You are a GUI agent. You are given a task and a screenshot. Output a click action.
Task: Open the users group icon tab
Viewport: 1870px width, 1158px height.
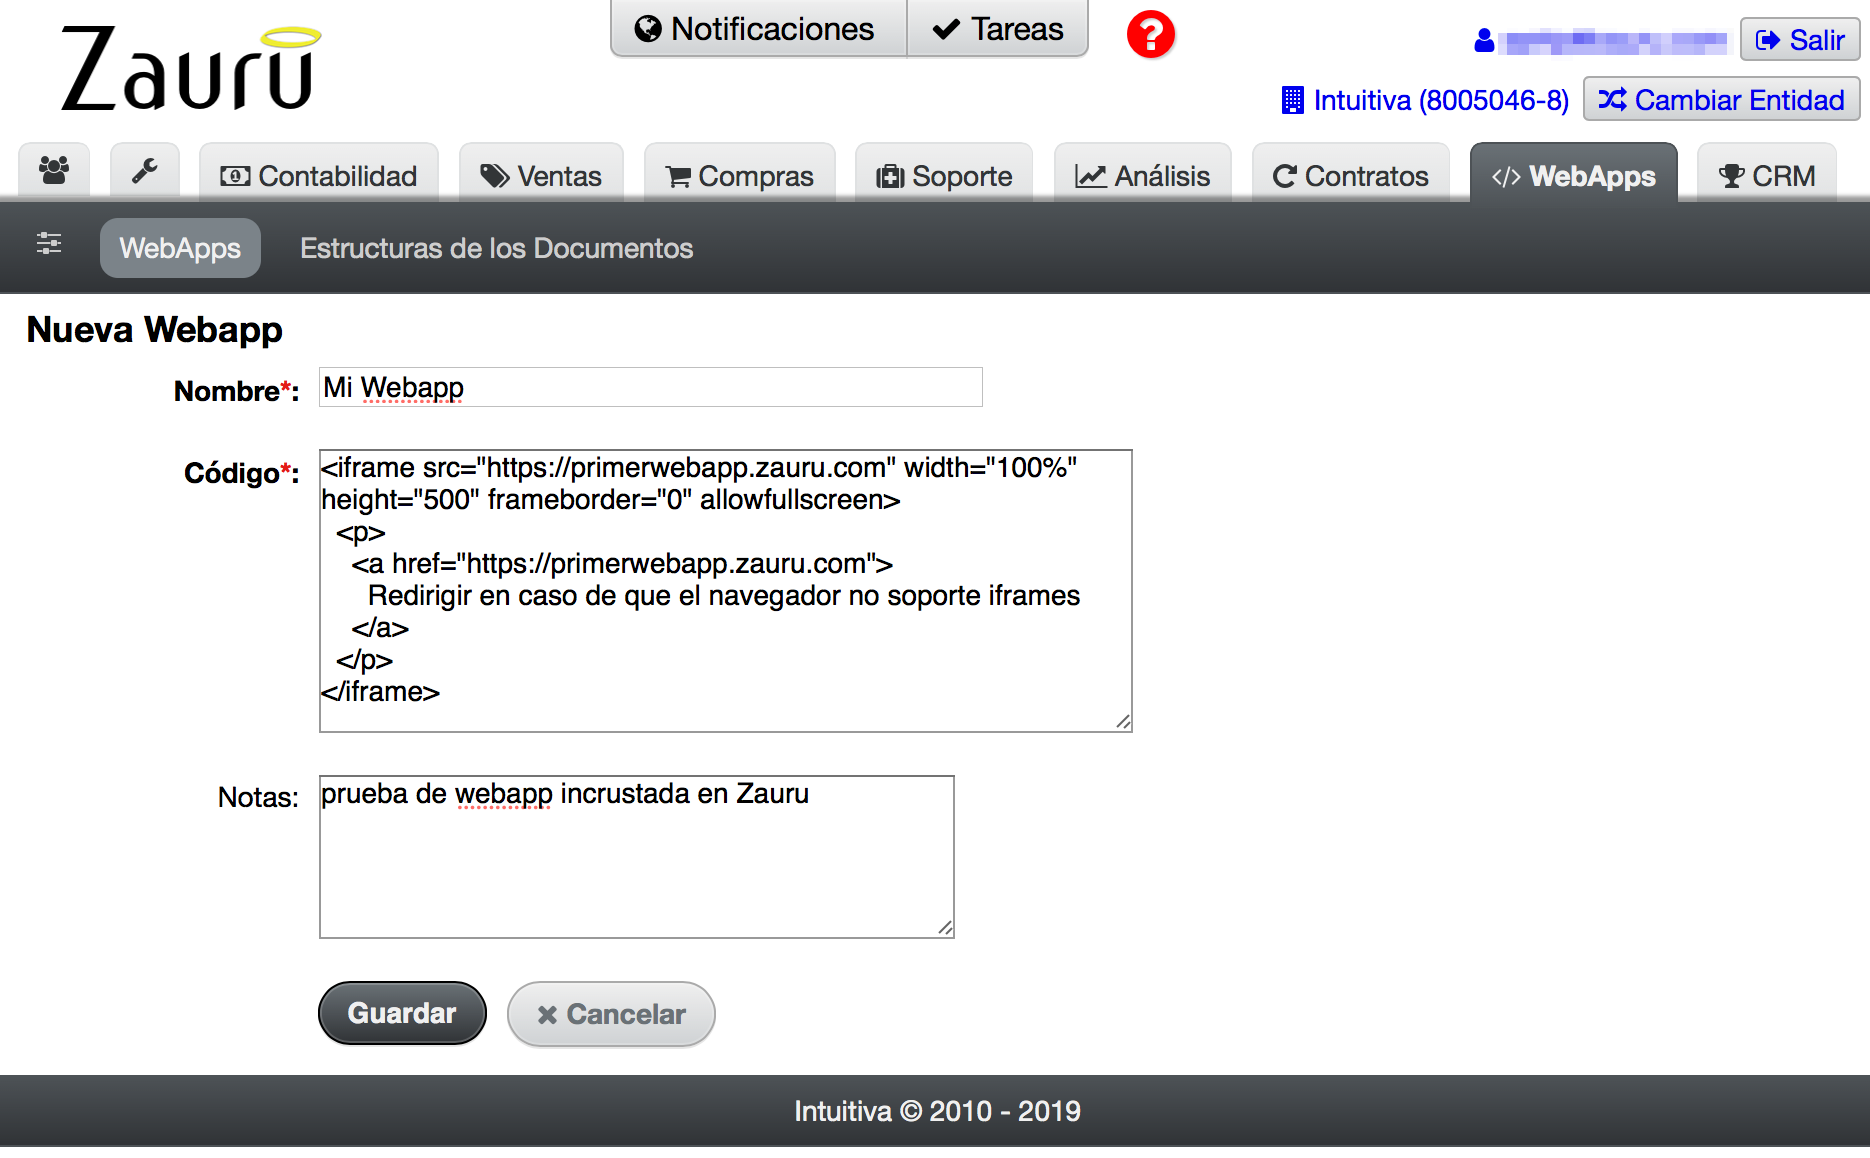54,172
